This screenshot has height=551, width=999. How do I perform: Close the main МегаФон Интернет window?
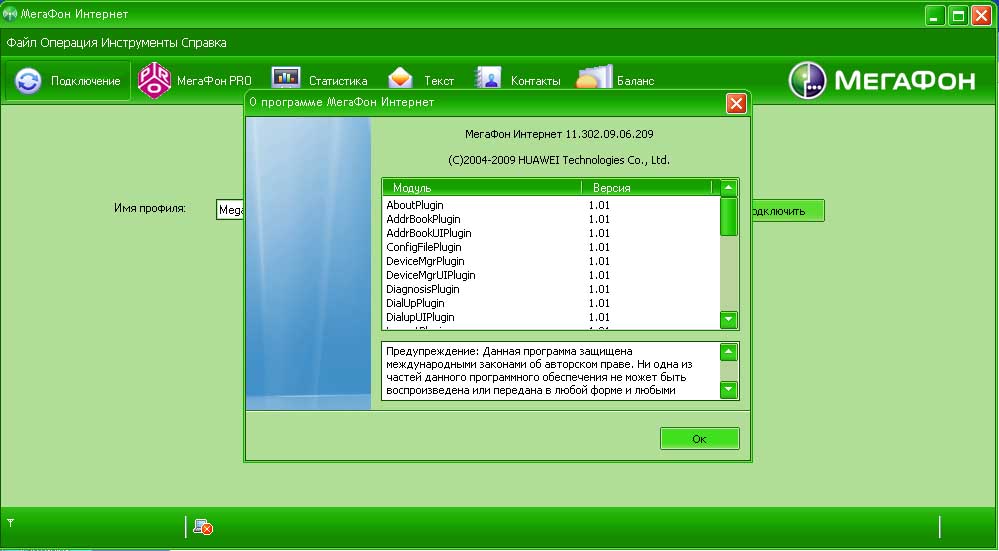tap(981, 15)
